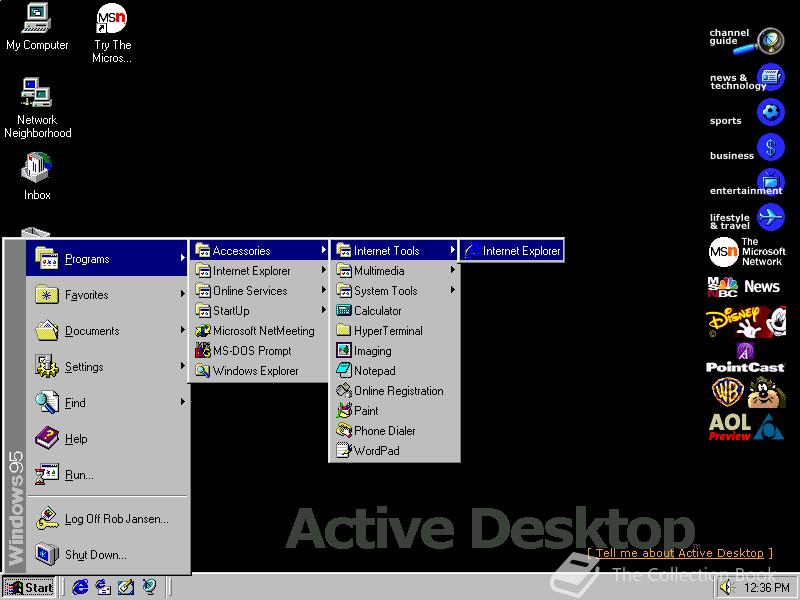Click the clock showing 12:36 PM
This screenshot has width=800, height=600.
tap(766, 588)
